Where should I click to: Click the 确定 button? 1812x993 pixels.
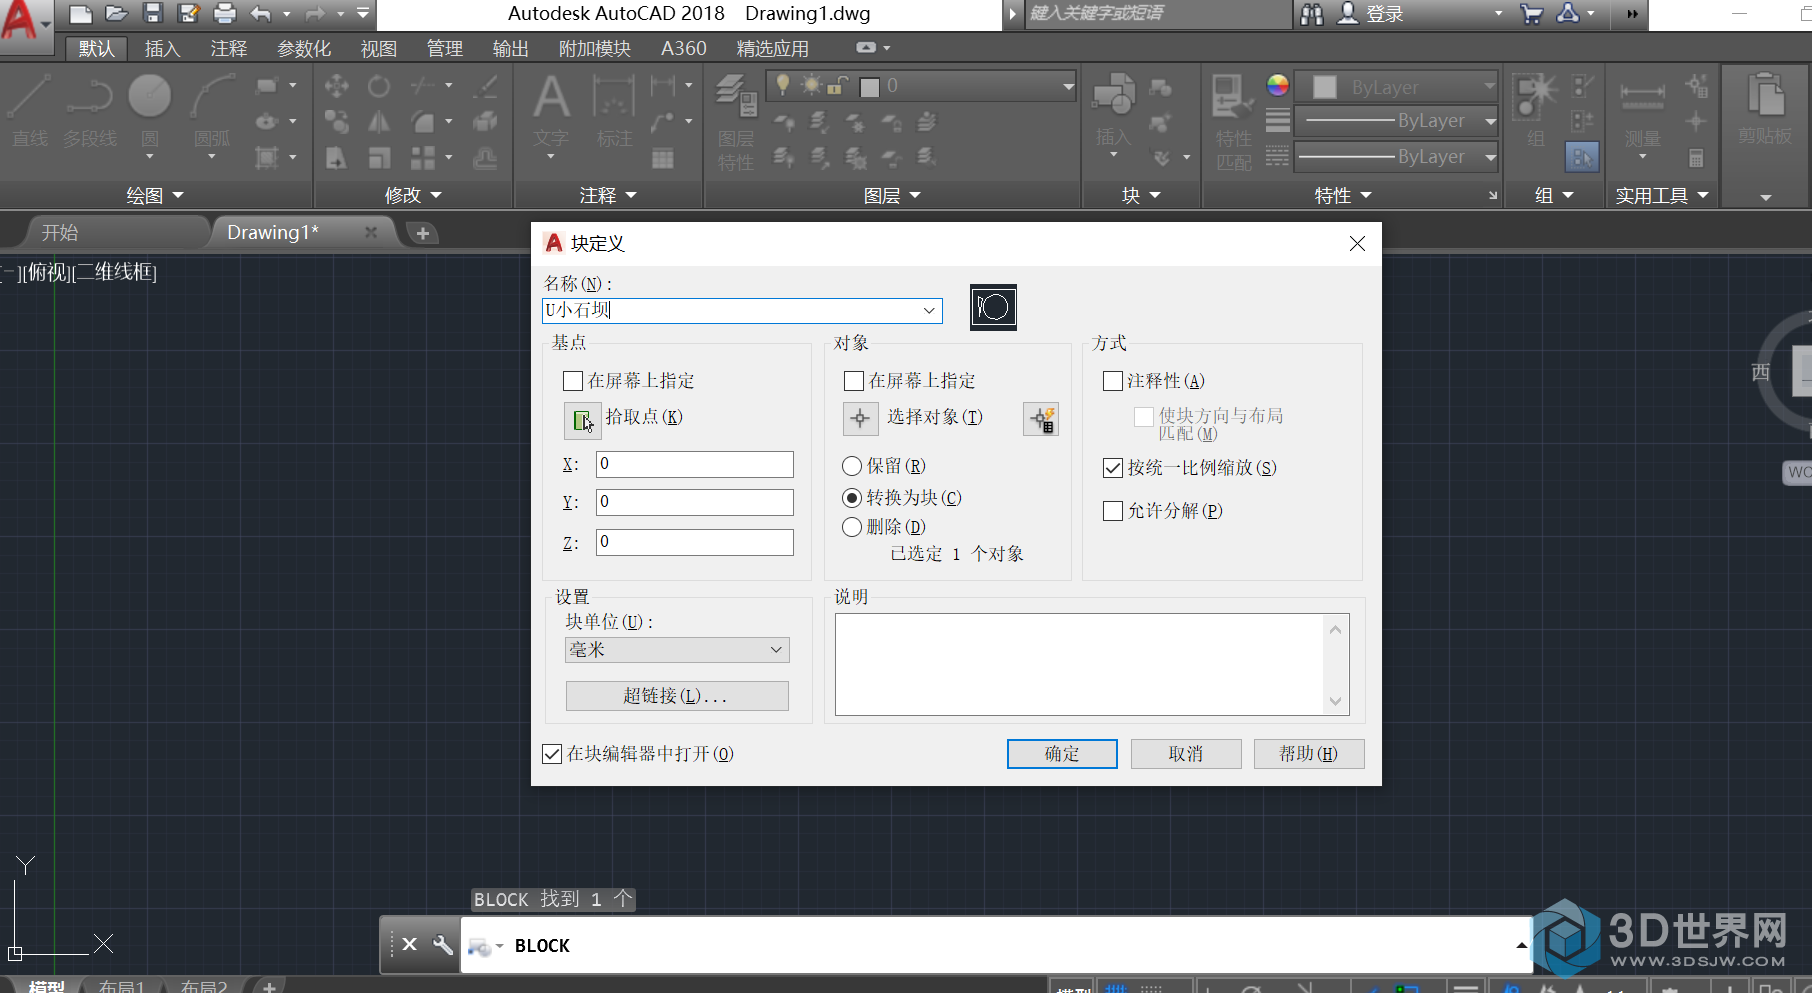(x=1062, y=754)
